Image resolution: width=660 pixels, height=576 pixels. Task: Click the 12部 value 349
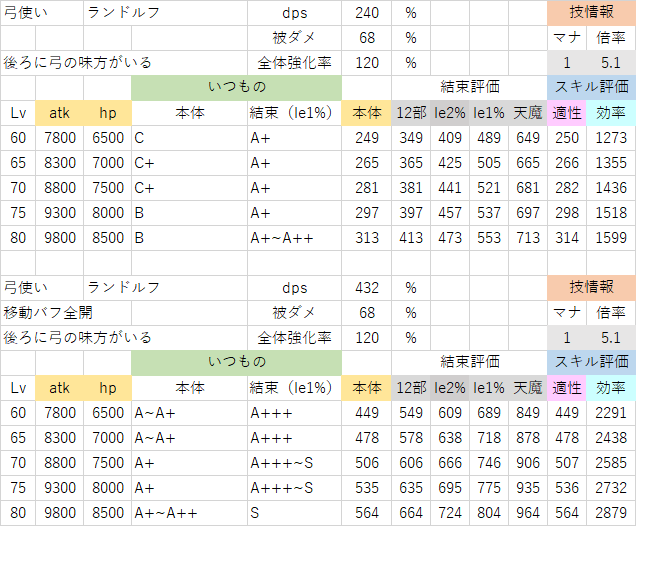tap(410, 138)
